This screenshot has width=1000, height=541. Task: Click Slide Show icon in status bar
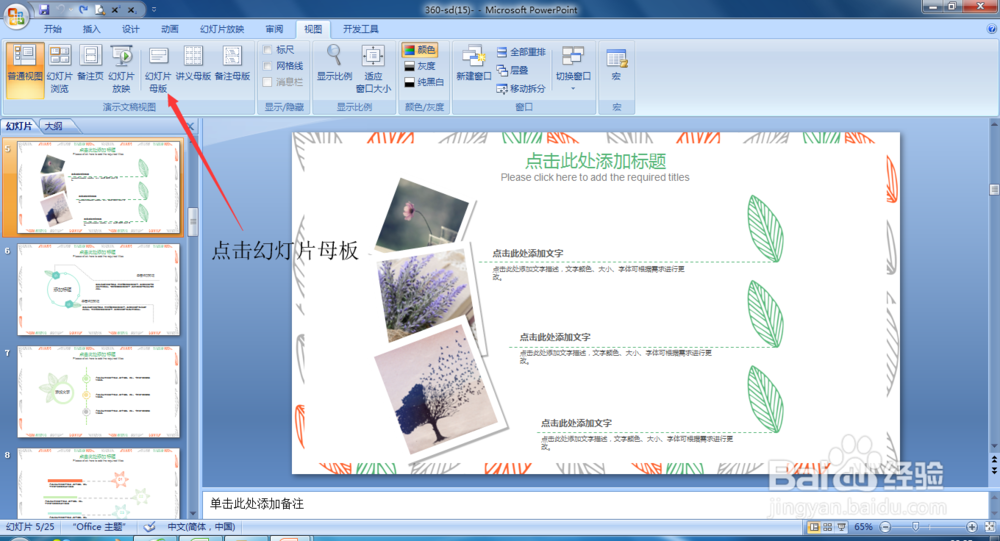(x=842, y=527)
